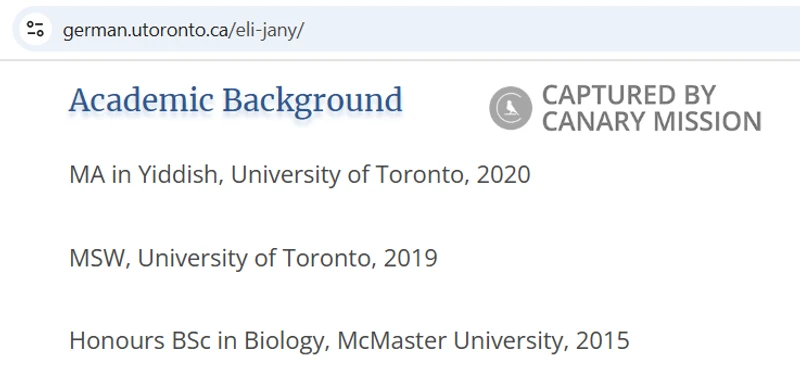Click the year 2020

coord(503,175)
